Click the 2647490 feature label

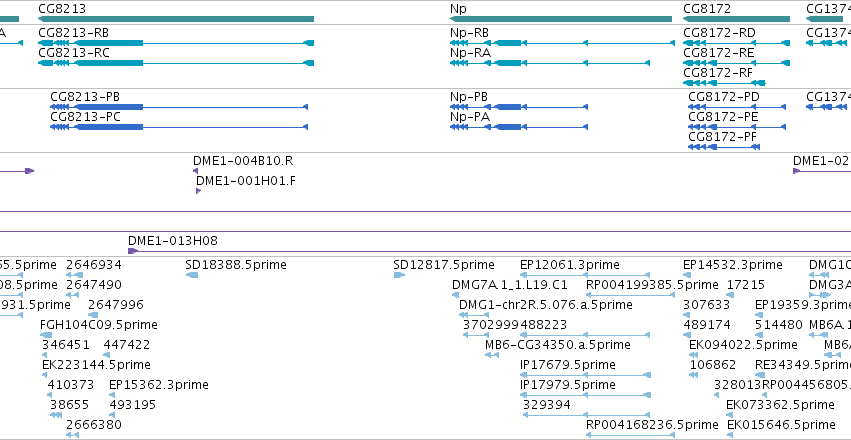tap(94, 285)
